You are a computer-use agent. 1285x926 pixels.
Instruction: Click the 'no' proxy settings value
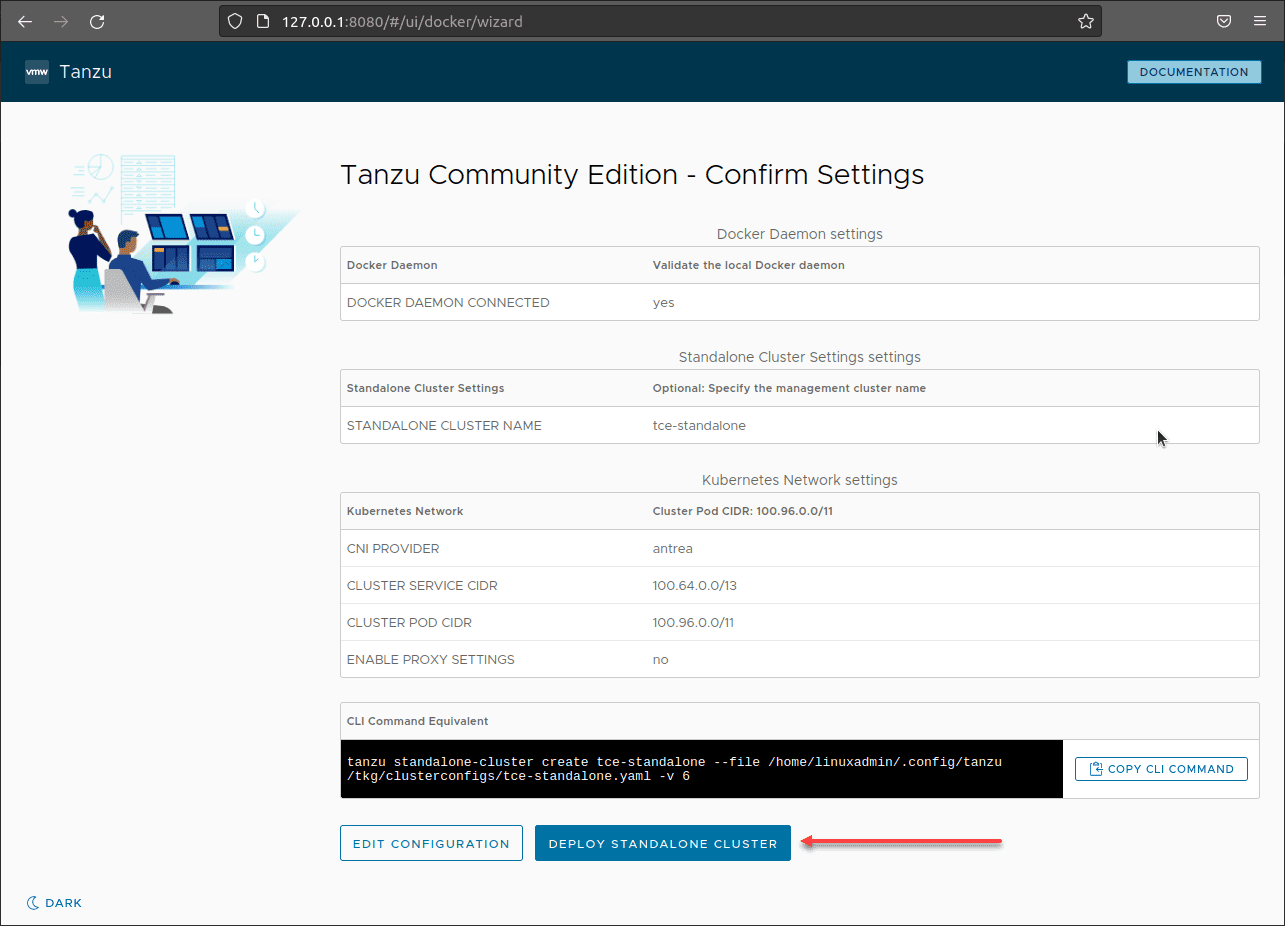coord(660,659)
